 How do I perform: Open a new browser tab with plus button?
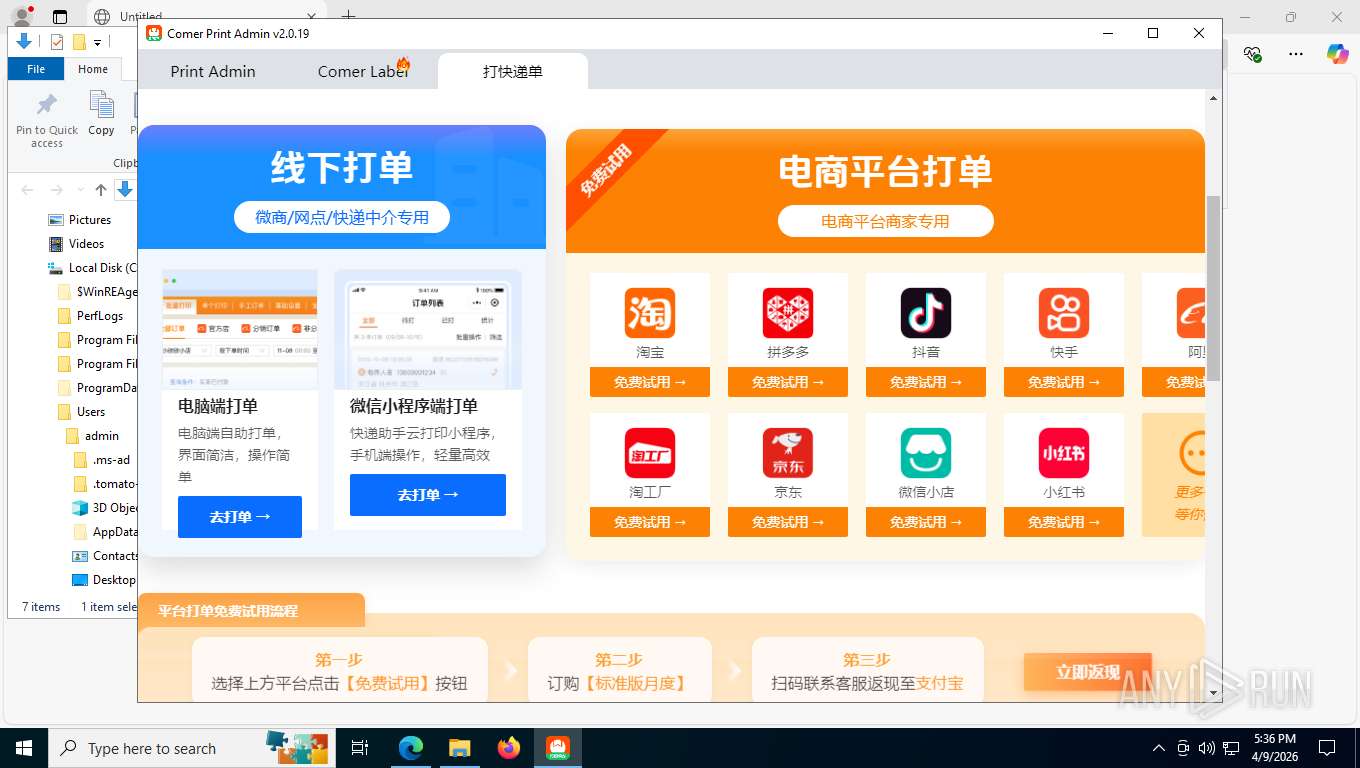(x=348, y=16)
